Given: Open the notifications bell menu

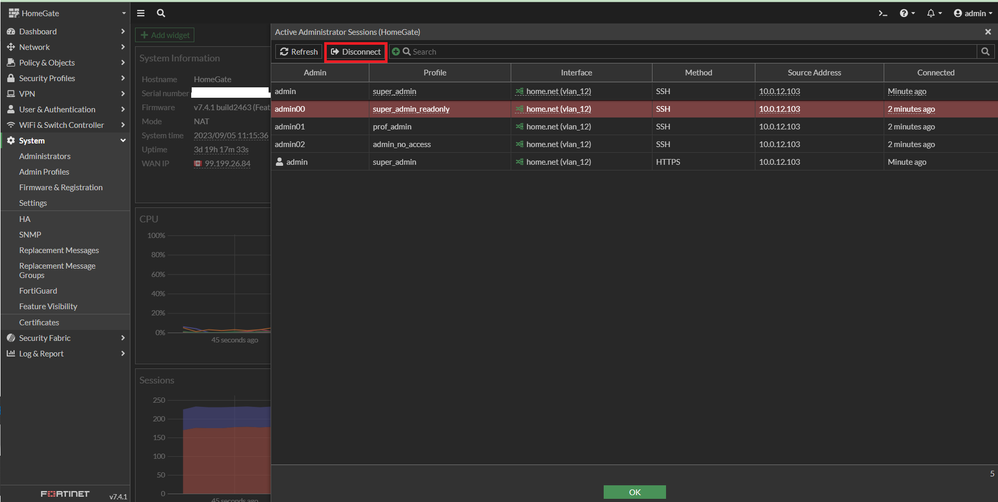Looking at the screenshot, I should pos(934,13).
